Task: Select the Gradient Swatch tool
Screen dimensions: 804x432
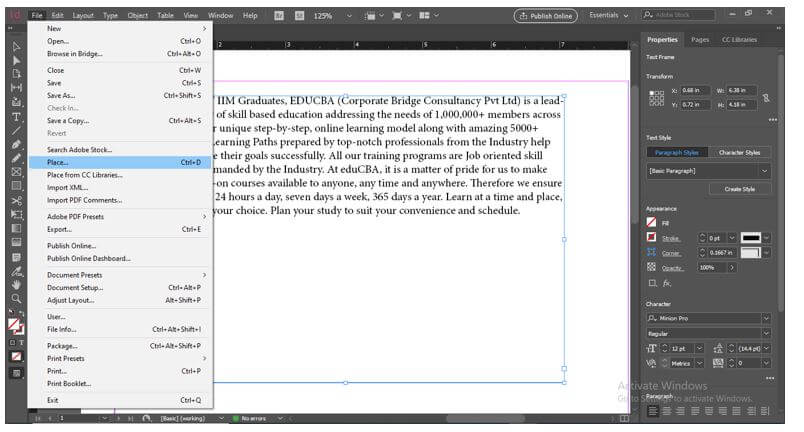Action: (16, 228)
